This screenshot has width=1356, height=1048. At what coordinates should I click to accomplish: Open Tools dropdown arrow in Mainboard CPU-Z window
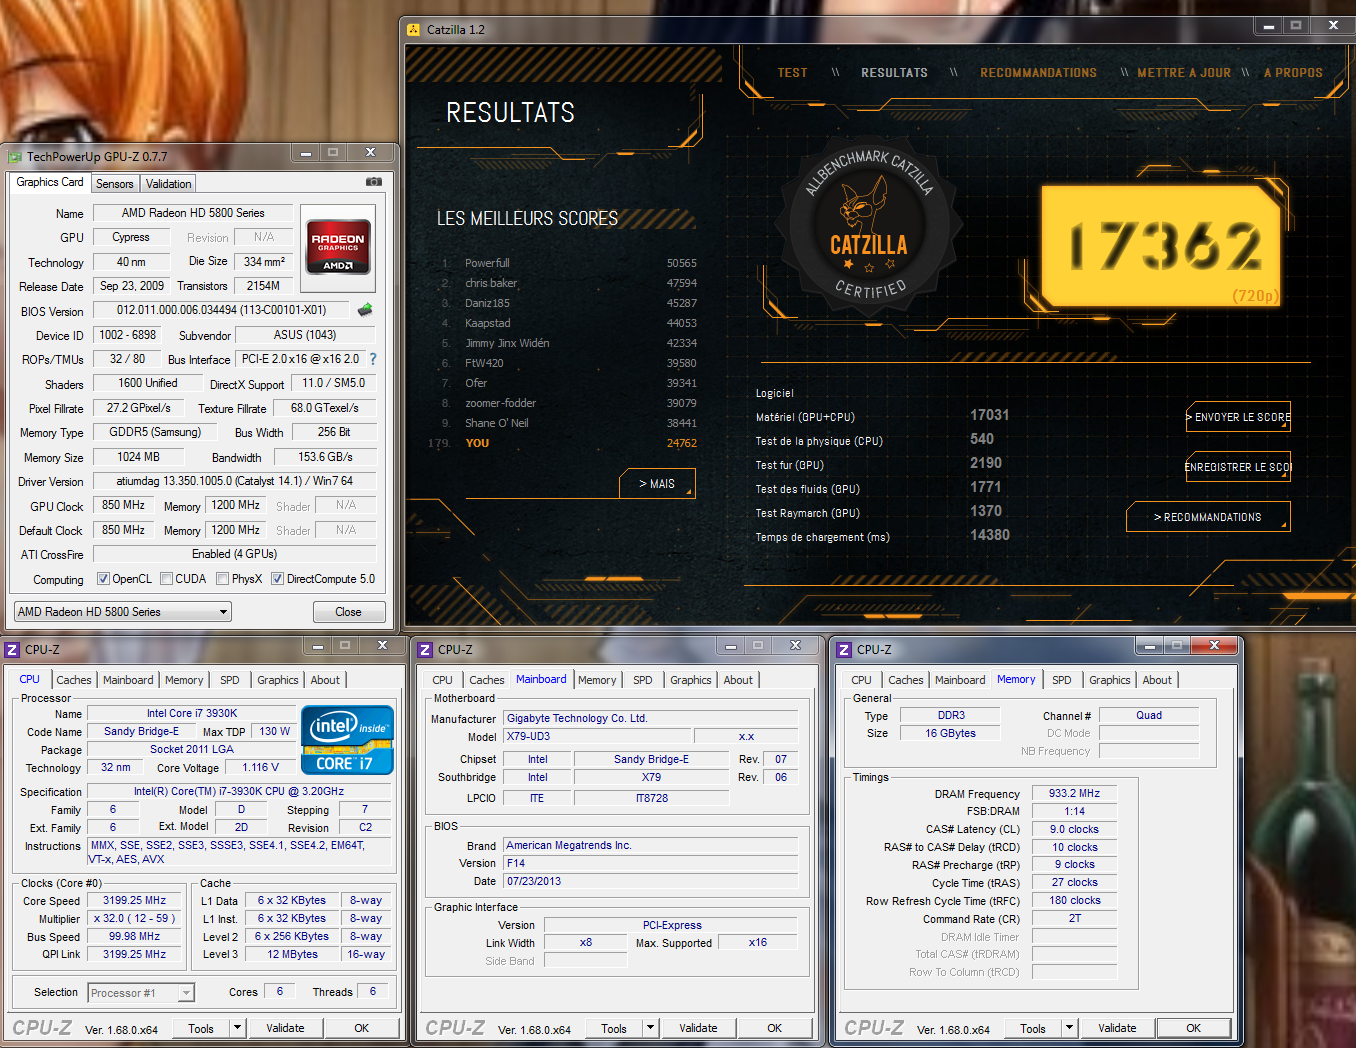point(650,1028)
